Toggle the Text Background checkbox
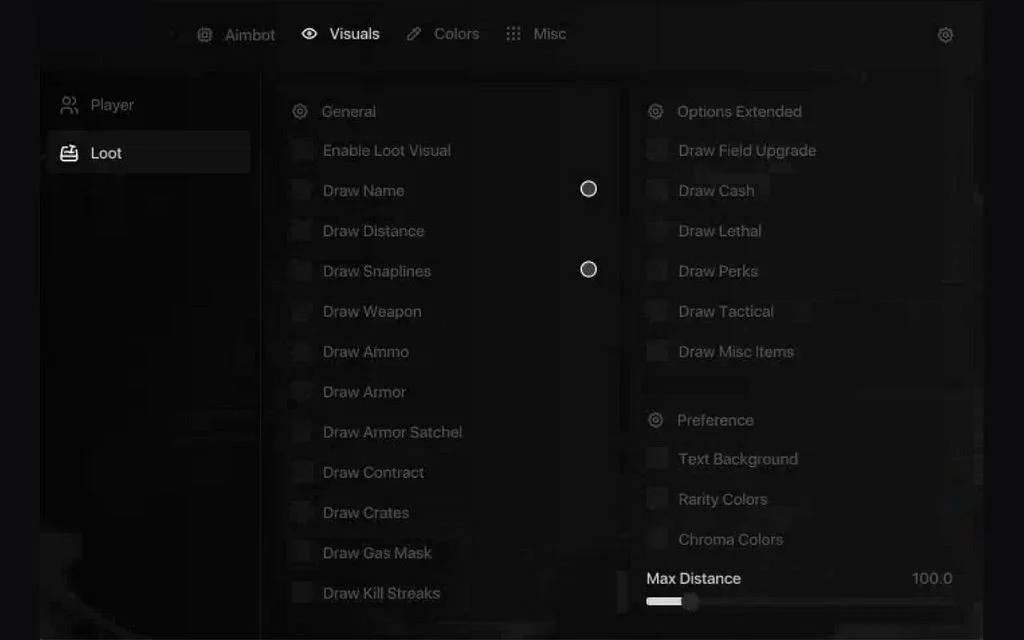 coord(657,459)
